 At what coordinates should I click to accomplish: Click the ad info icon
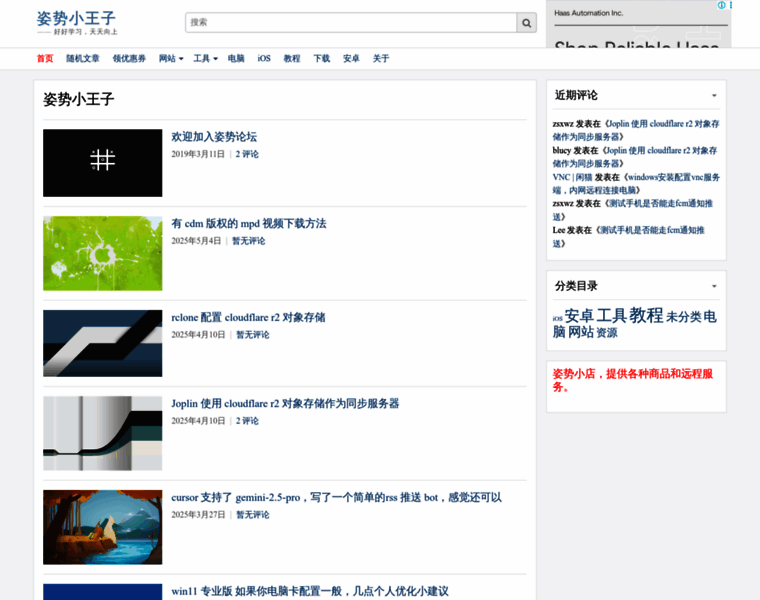pyautogui.click(x=721, y=5)
